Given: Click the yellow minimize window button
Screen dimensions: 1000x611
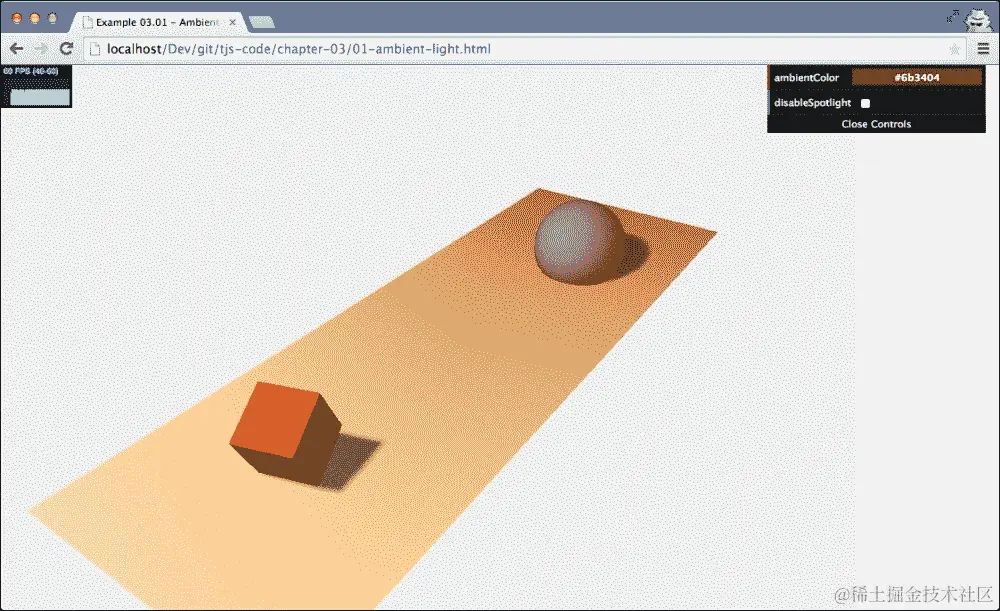Looking at the screenshot, I should [34, 18].
